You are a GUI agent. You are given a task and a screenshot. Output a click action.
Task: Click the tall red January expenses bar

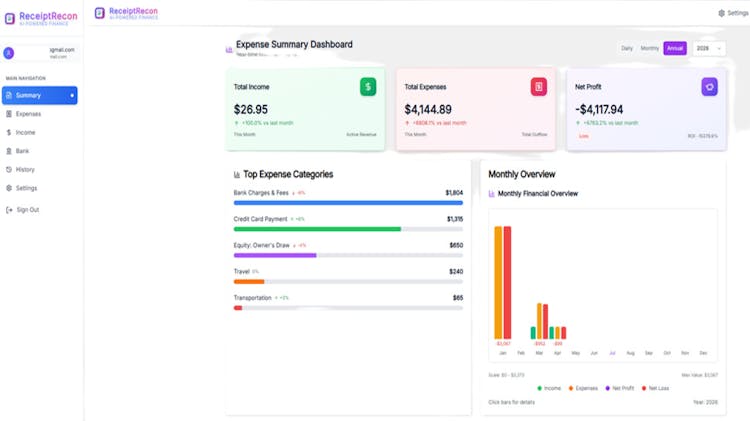pos(507,282)
